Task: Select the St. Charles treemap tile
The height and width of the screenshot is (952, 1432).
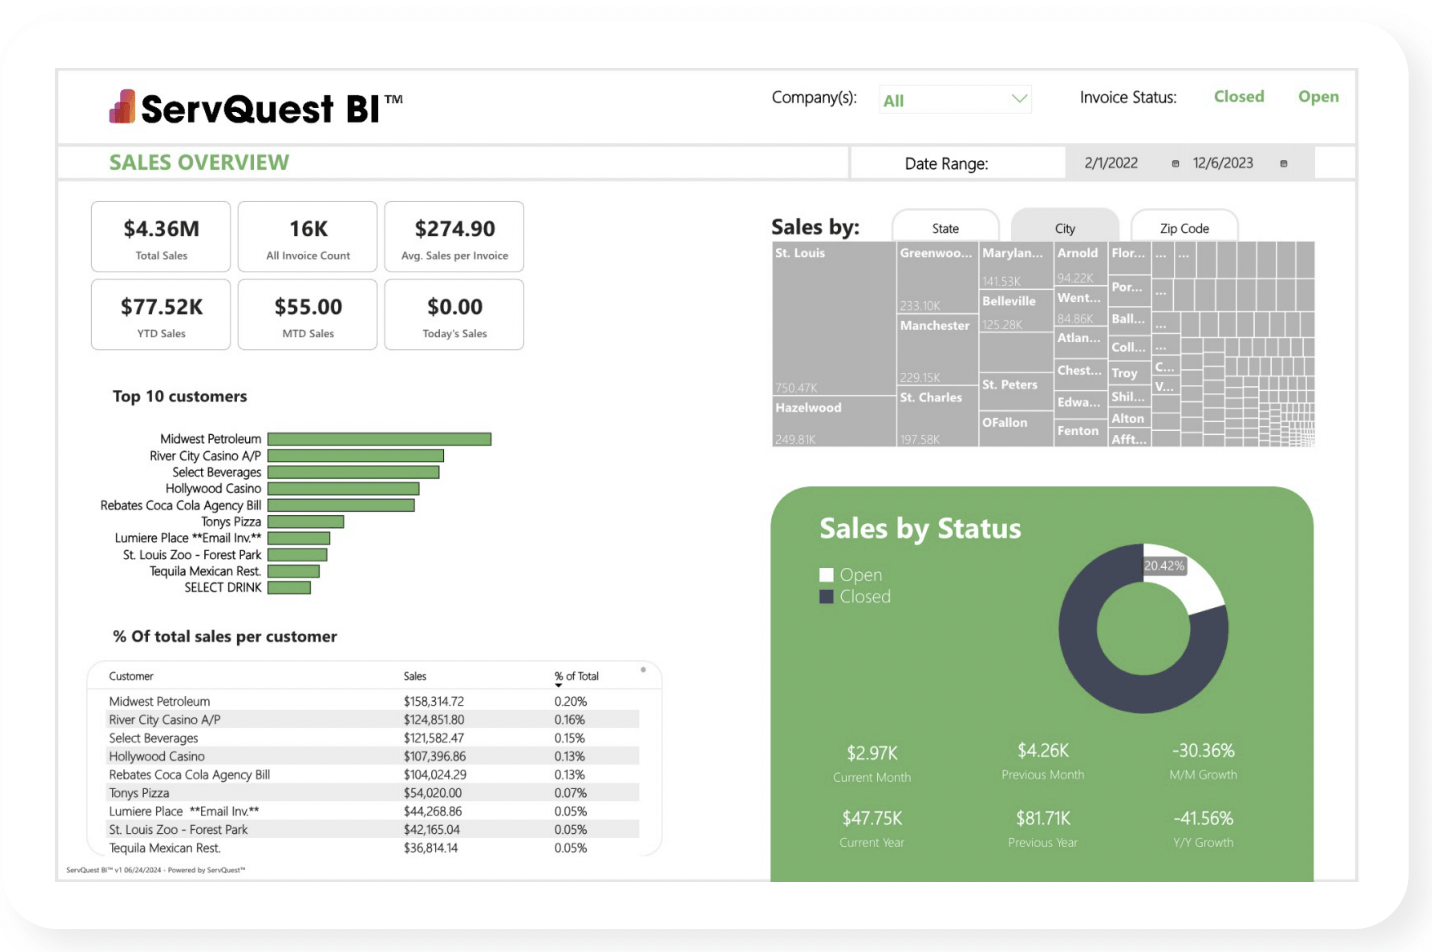Action: [x=937, y=417]
